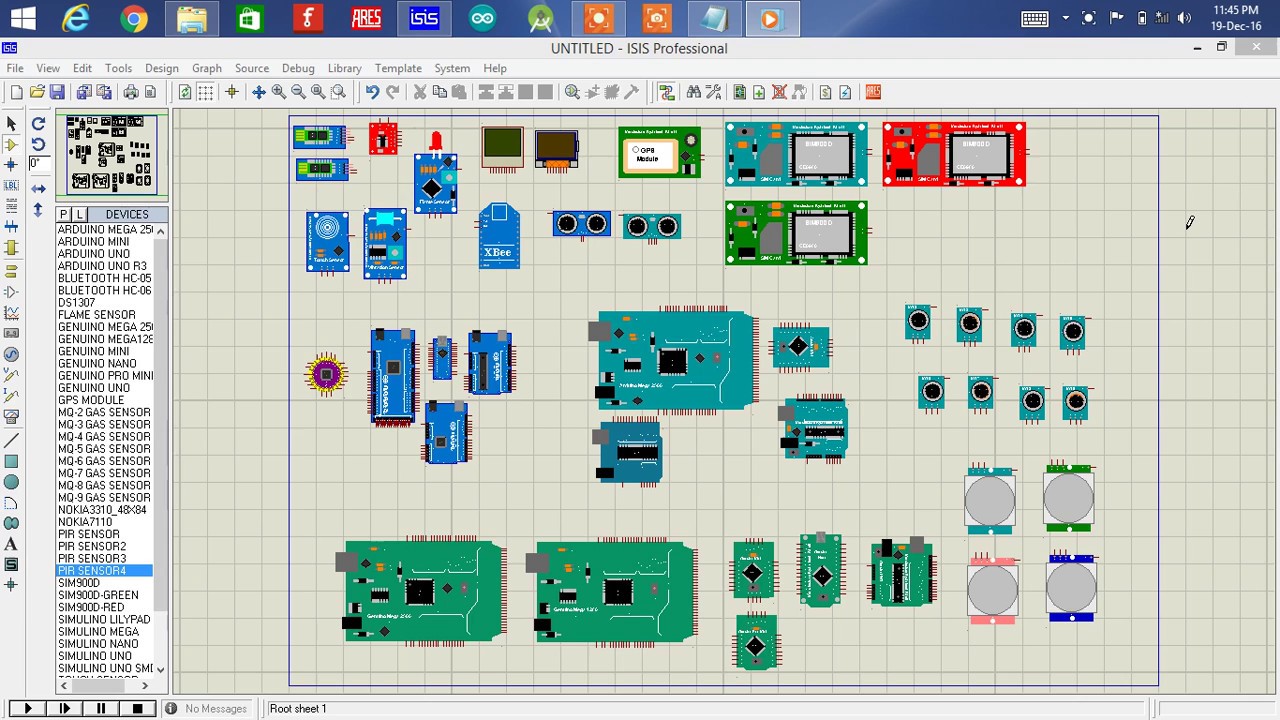
Task: Create a new design file
Action: (16, 92)
